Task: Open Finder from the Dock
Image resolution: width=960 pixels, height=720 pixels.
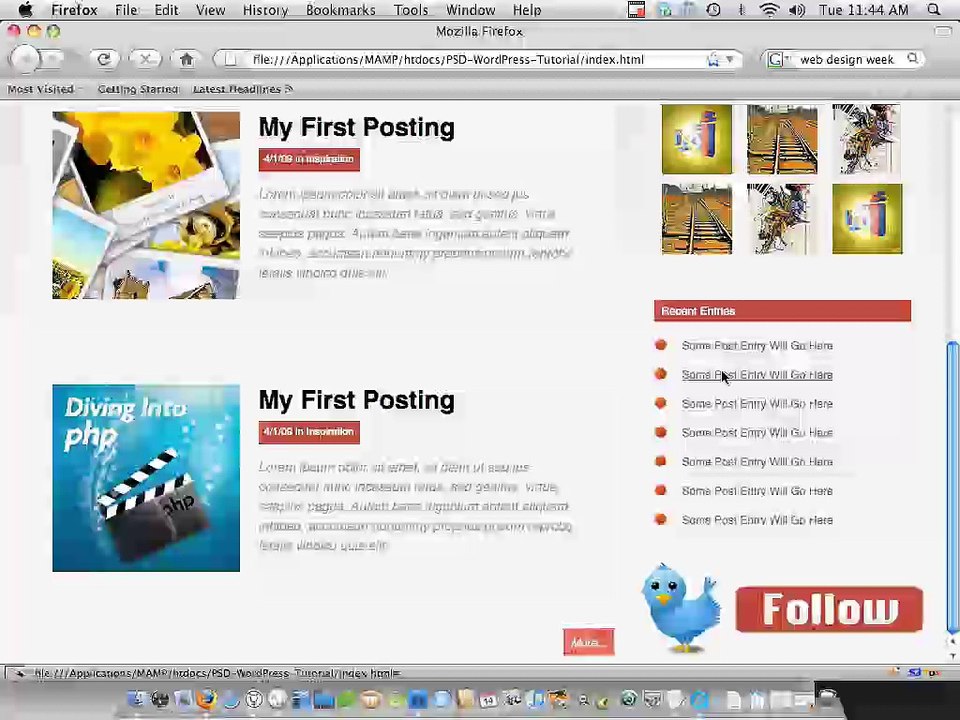Action: 137,699
